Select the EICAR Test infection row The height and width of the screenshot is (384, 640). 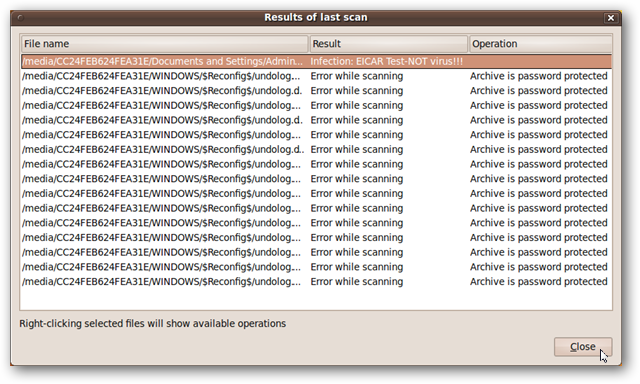coord(316,62)
